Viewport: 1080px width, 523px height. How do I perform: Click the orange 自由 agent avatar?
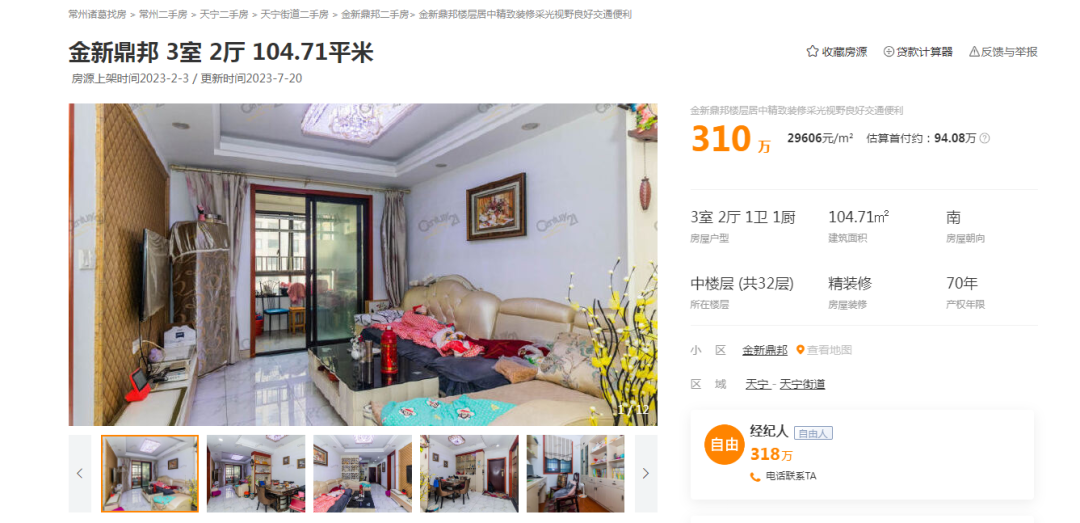click(724, 445)
